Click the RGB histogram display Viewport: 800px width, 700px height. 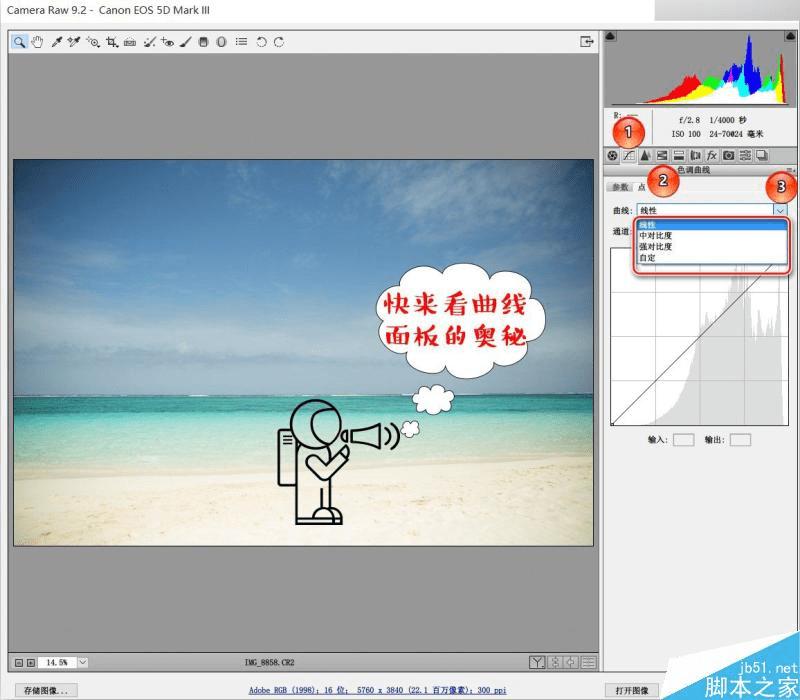click(699, 68)
